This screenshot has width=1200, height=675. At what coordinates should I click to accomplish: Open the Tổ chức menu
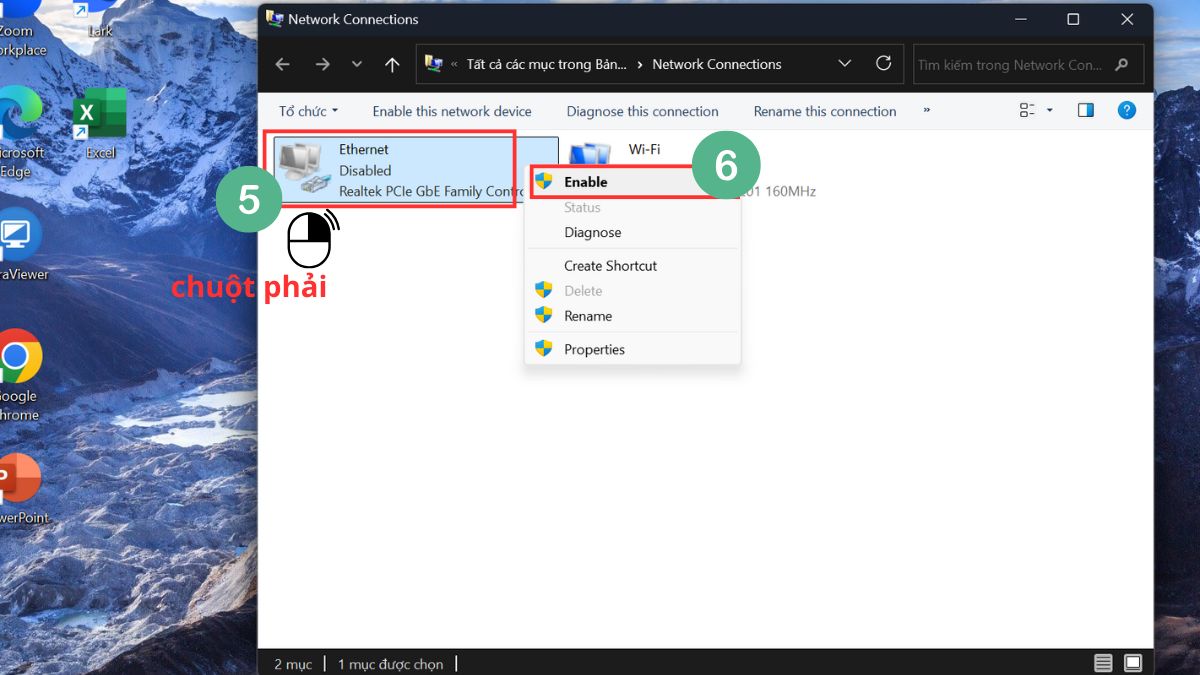click(308, 111)
